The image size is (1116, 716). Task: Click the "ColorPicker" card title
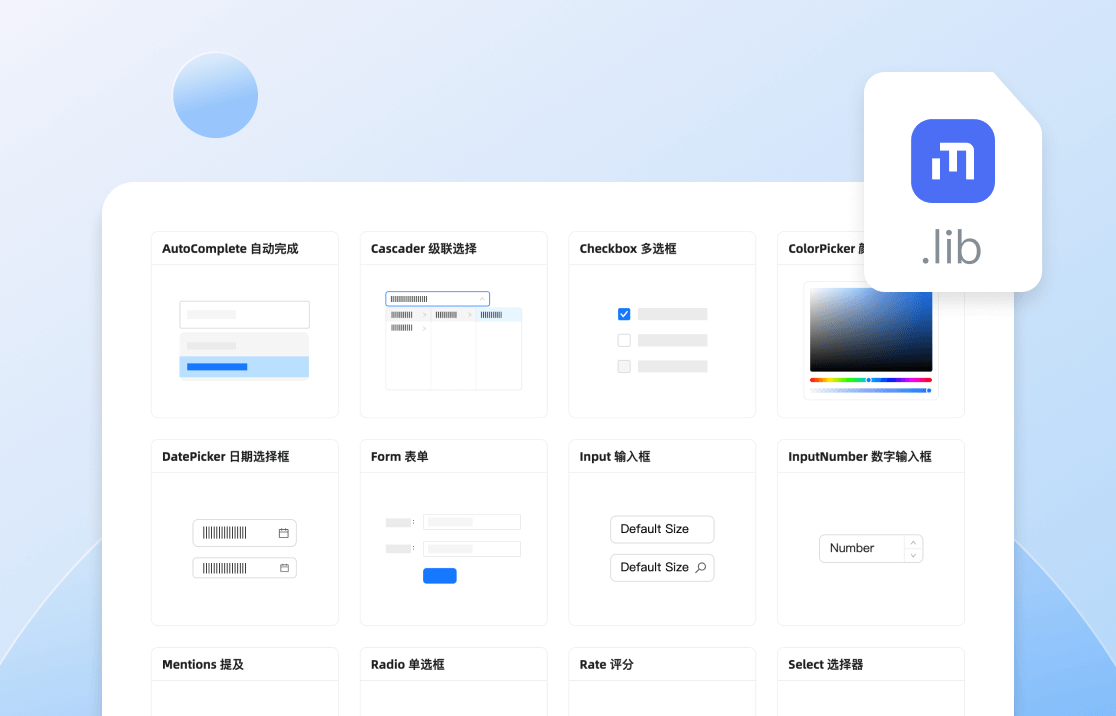click(821, 248)
